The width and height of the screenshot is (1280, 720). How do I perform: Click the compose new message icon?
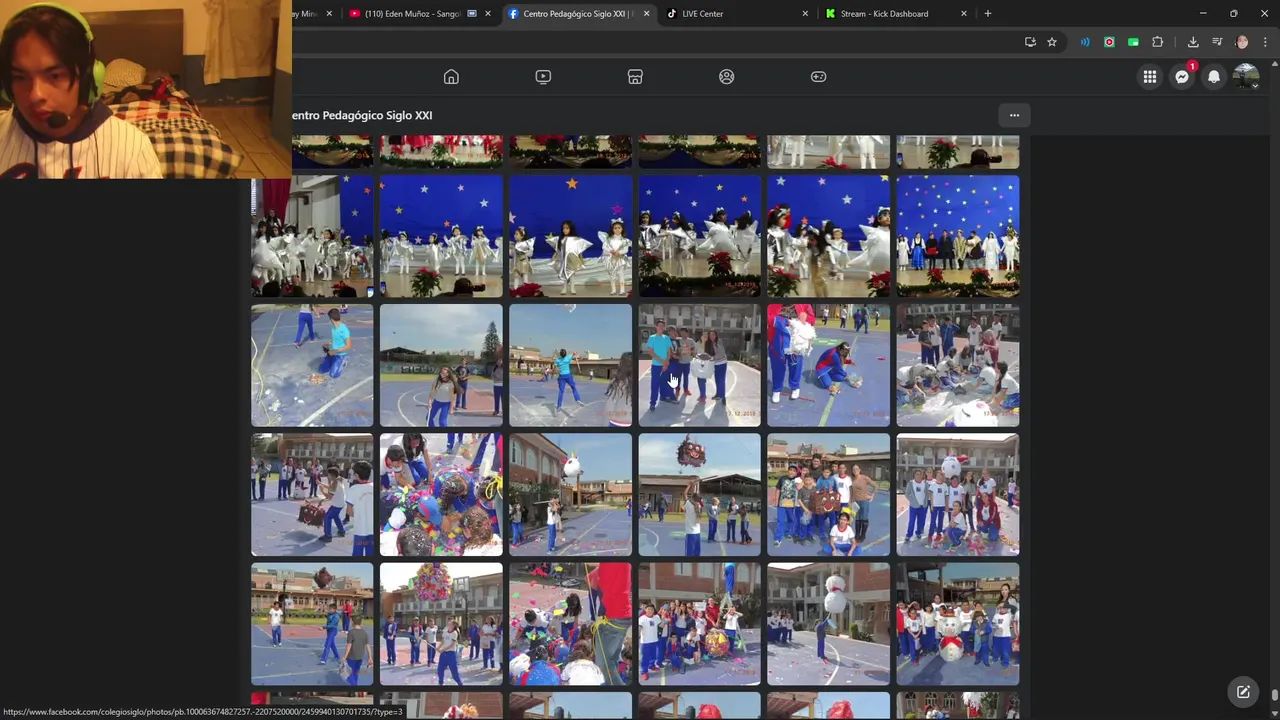click(x=1243, y=692)
